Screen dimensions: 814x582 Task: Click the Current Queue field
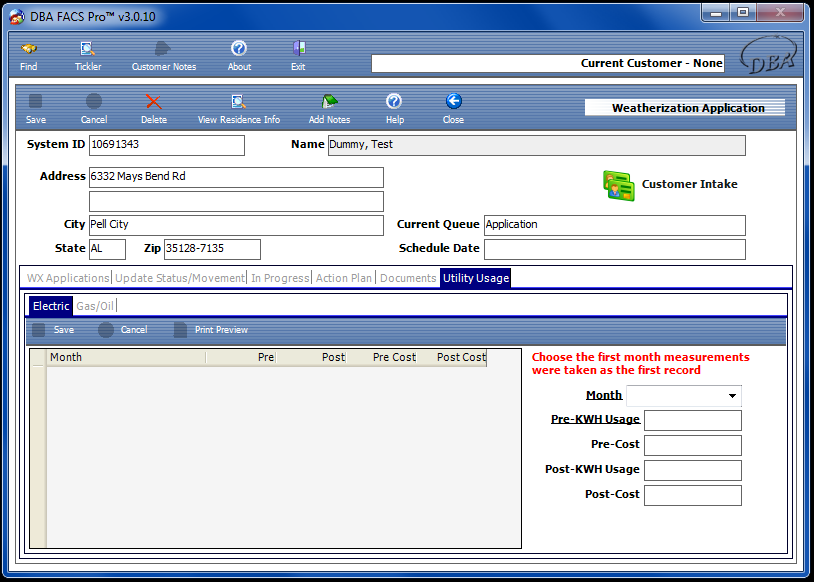pyautogui.click(x=615, y=225)
